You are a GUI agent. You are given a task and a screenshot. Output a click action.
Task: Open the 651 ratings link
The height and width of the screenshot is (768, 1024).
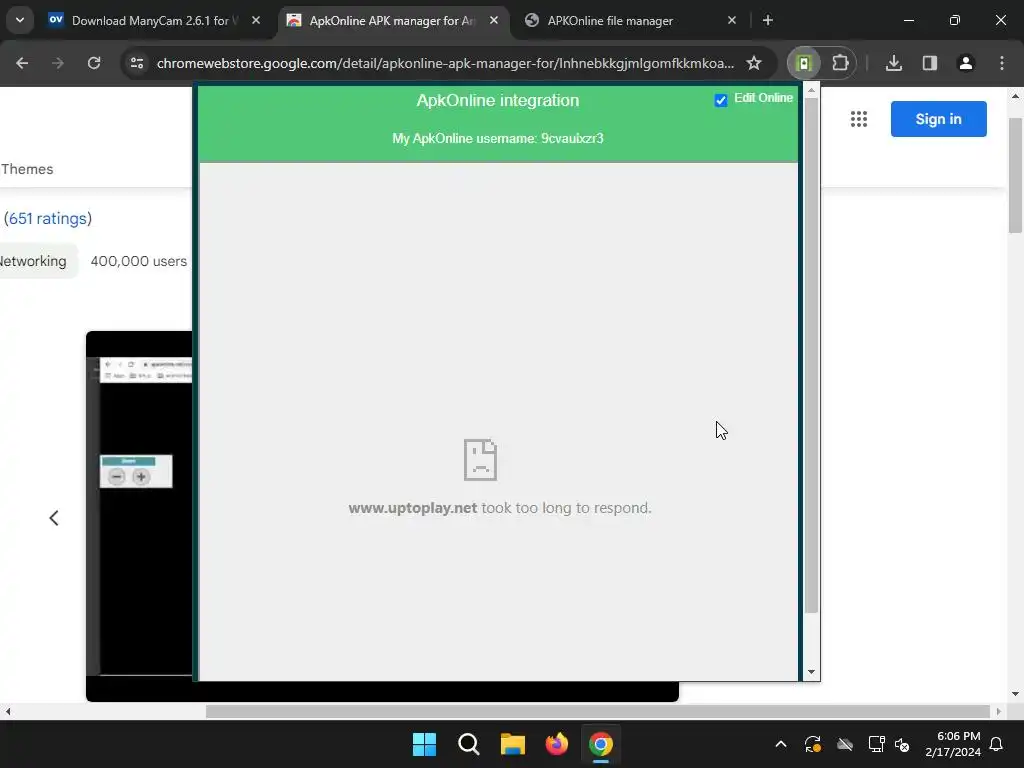(x=48, y=218)
